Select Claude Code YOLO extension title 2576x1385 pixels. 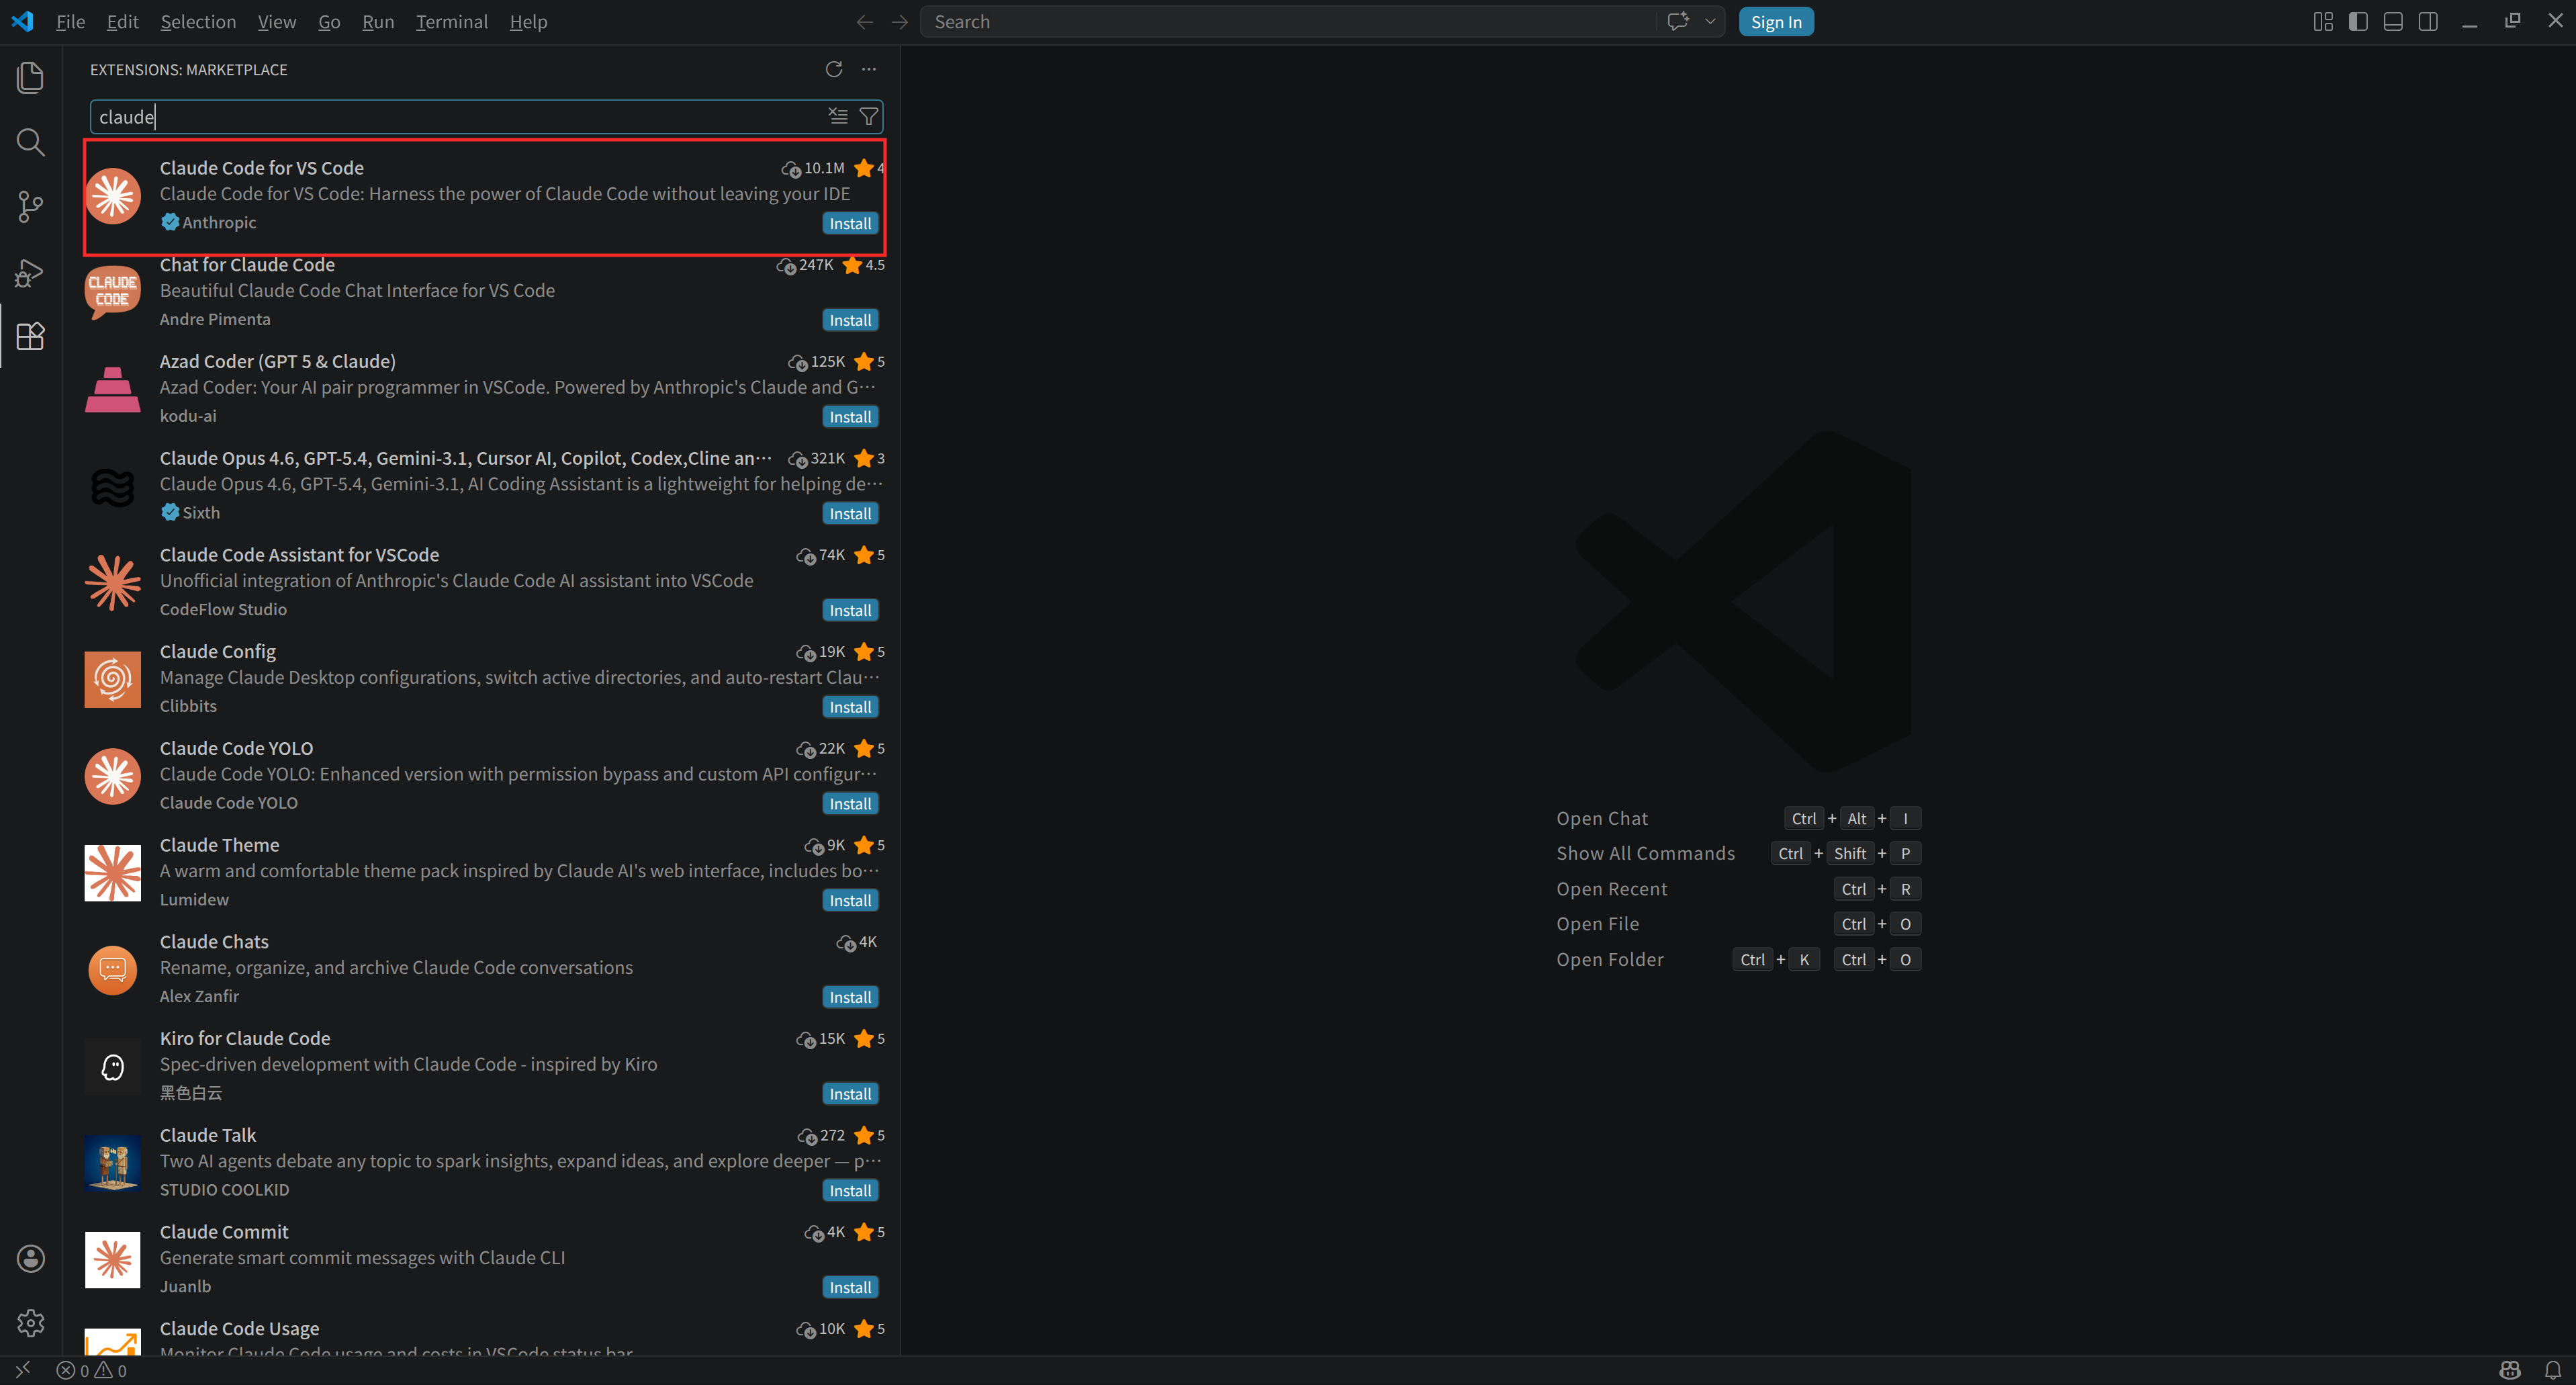point(236,749)
